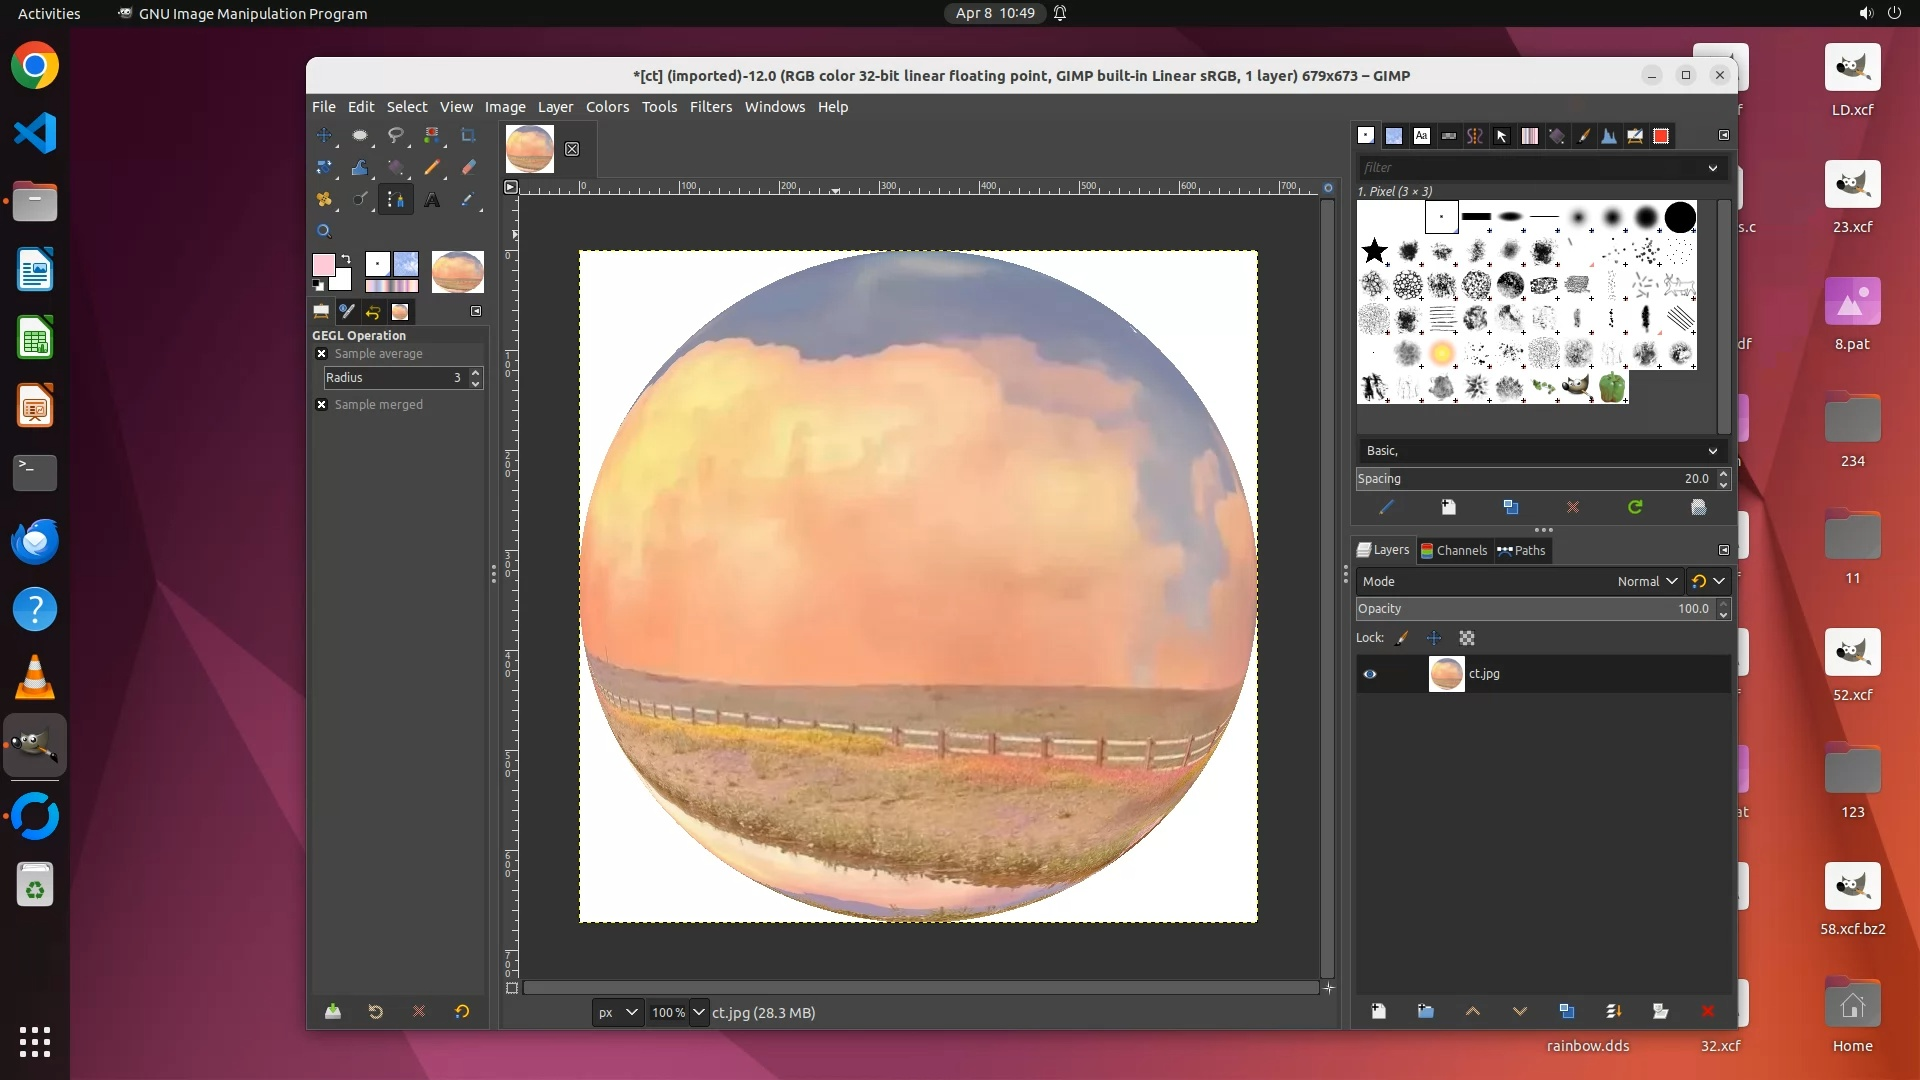Toggle the Sample merged checkbox
Viewport: 1920px width, 1080px height.
pos(321,405)
